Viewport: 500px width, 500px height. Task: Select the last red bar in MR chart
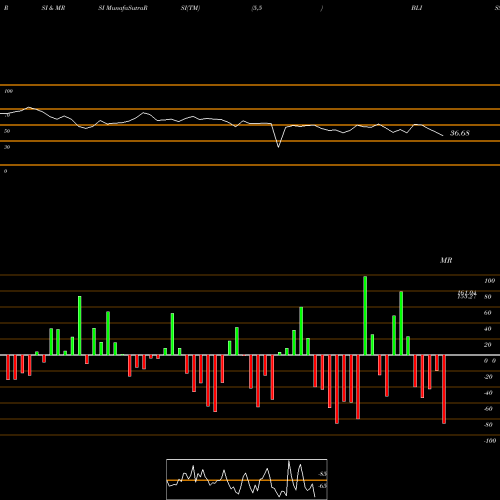tap(444, 389)
